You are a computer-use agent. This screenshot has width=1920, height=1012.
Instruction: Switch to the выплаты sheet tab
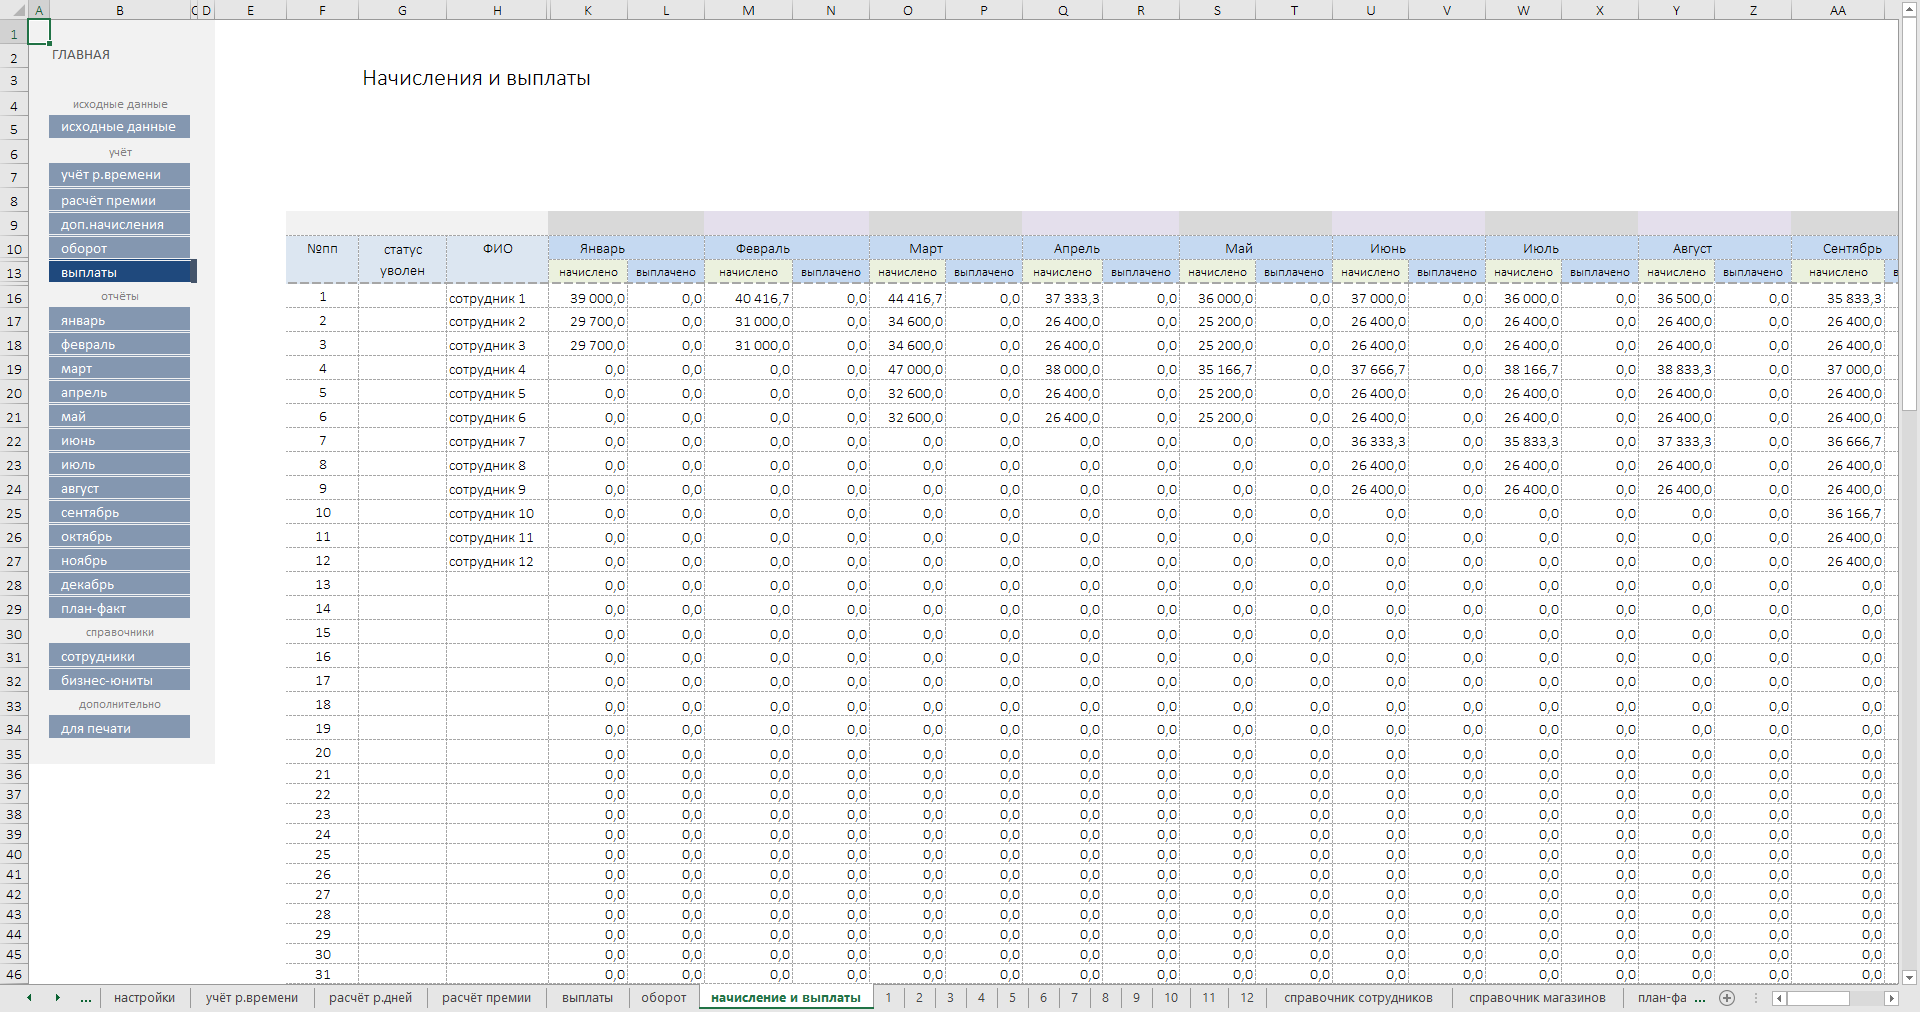pos(587,998)
